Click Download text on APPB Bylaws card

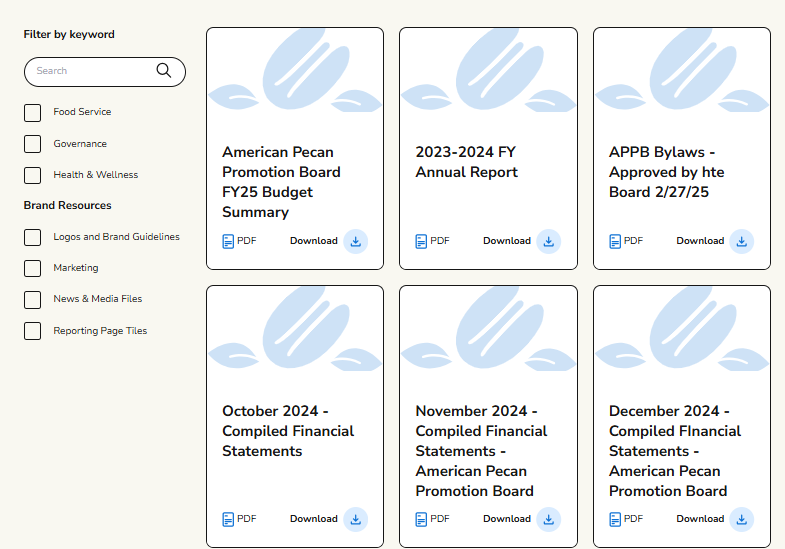tap(700, 241)
